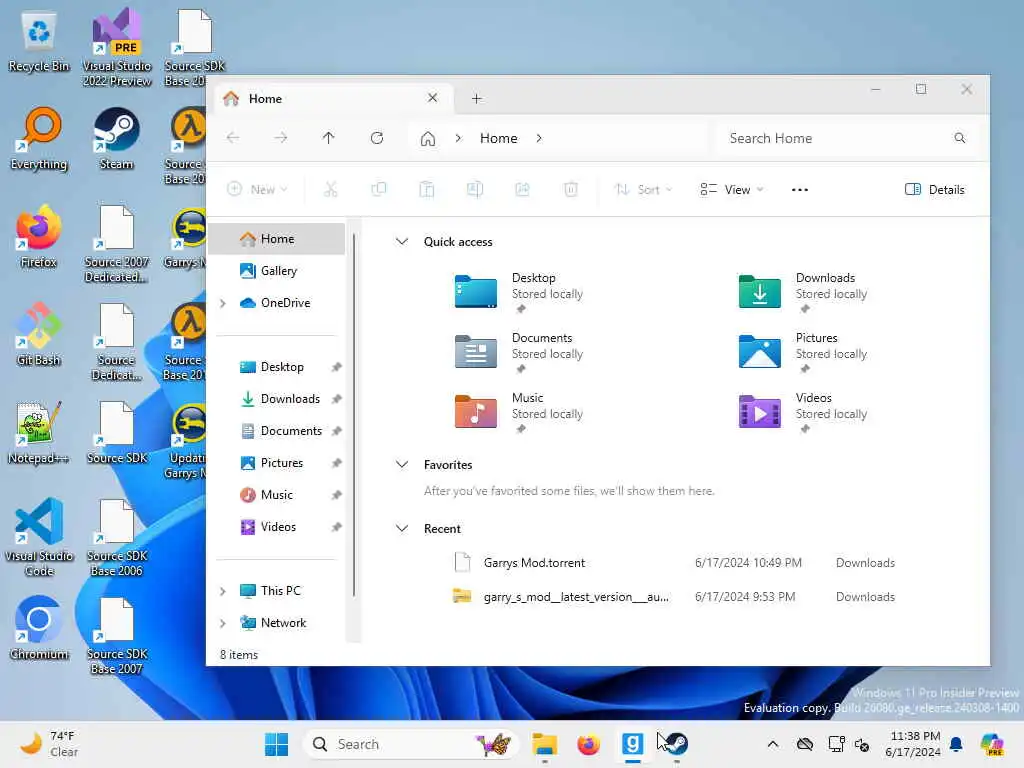Open the Music folder in Quick access

pyautogui.click(x=518, y=412)
